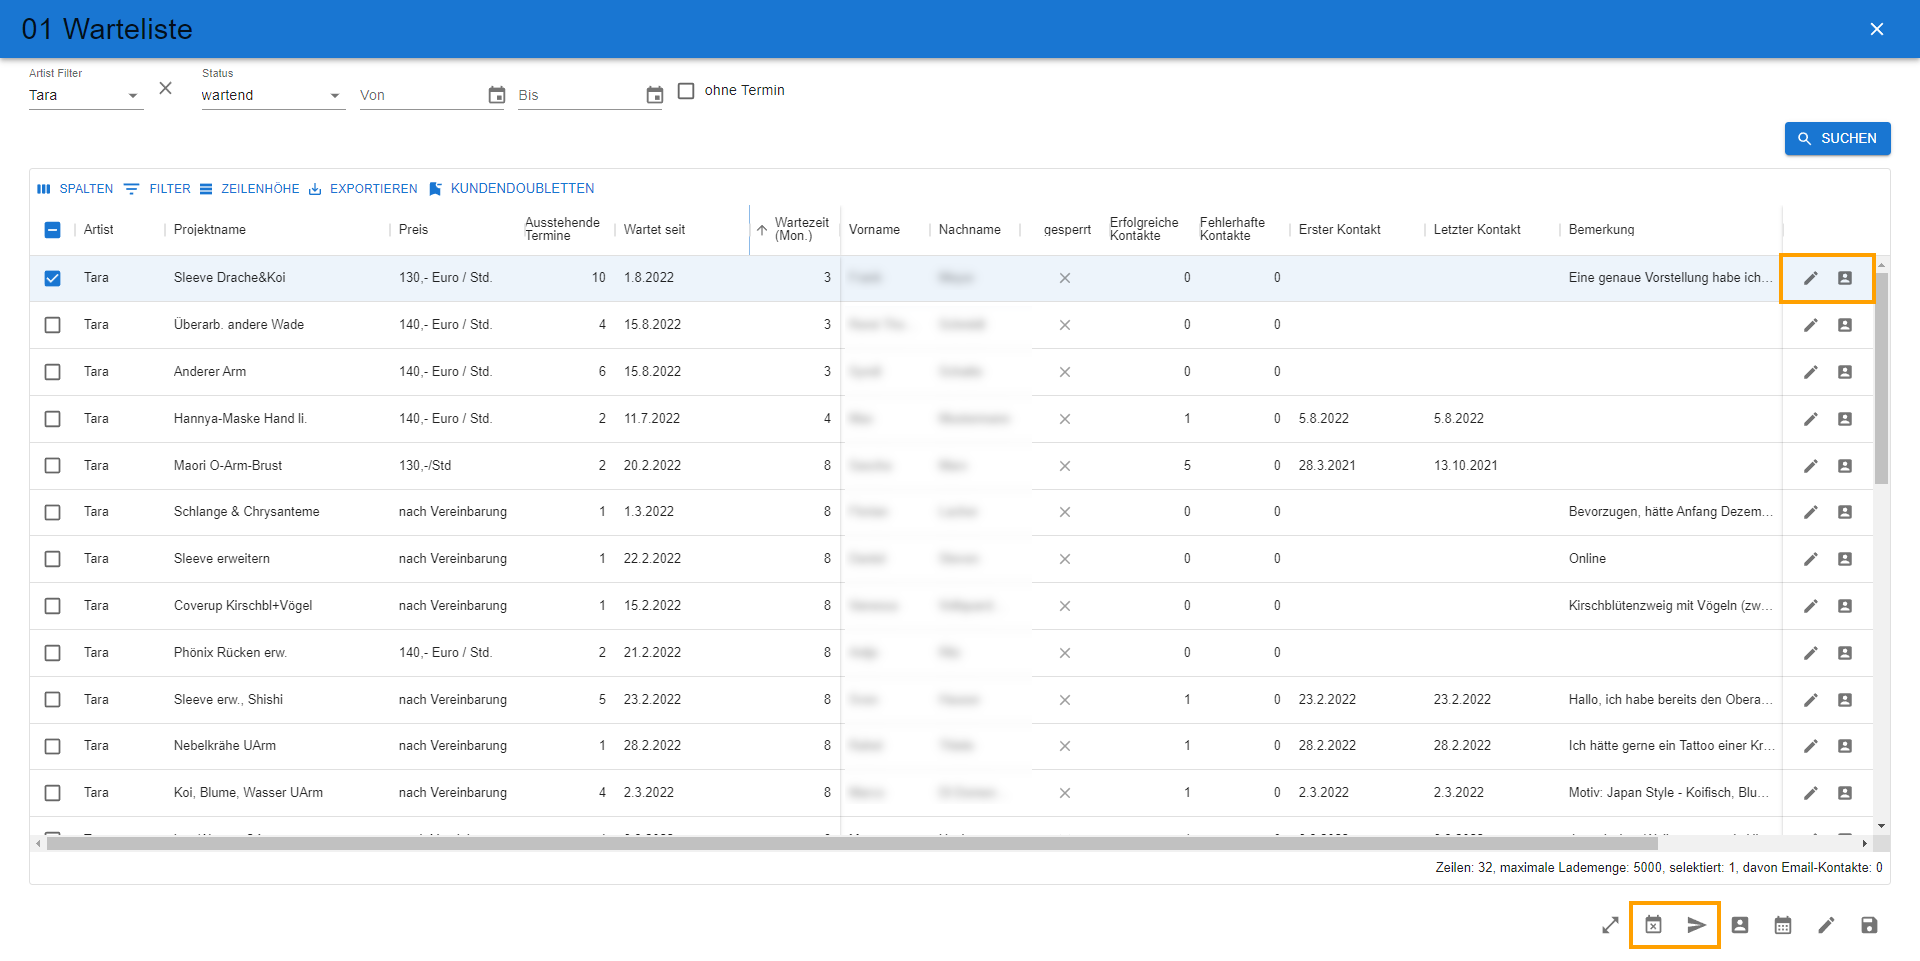The height and width of the screenshot is (961, 1920).
Task: Open the EXPORTIEREN menu
Action: [x=363, y=189]
